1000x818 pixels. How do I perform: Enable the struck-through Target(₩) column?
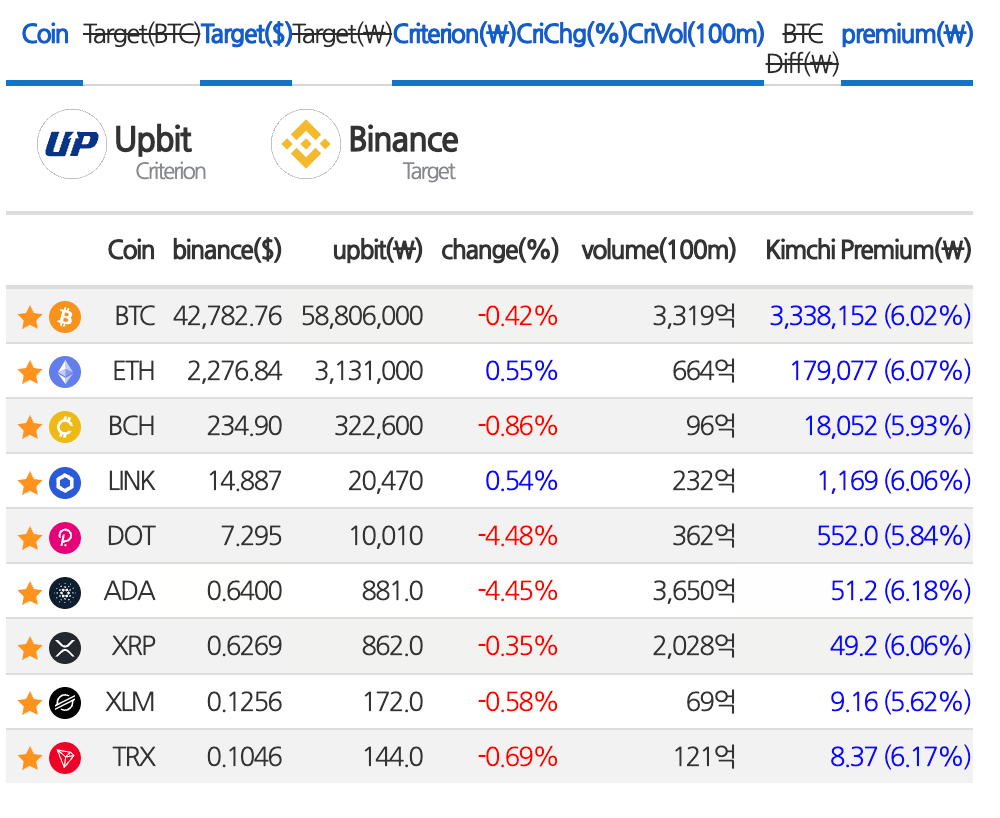click(341, 33)
